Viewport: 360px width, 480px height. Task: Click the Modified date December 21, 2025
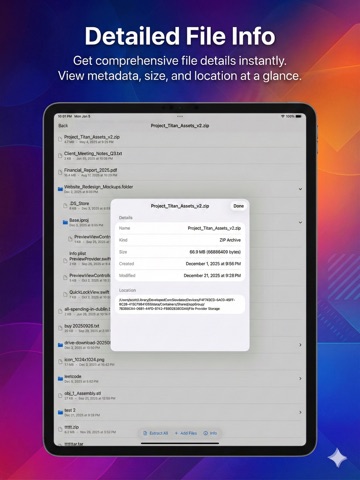coord(212,276)
